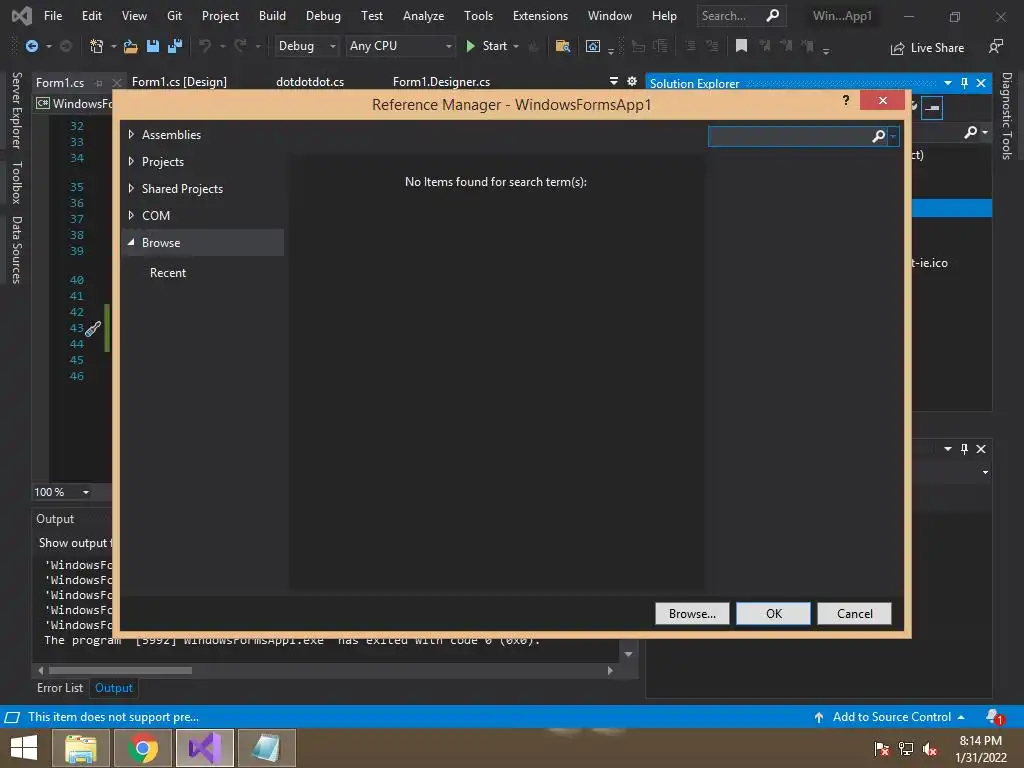Screen dimensions: 1024x768
Task: Click the navigate backward arrow icon
Action: coord(31,46)
